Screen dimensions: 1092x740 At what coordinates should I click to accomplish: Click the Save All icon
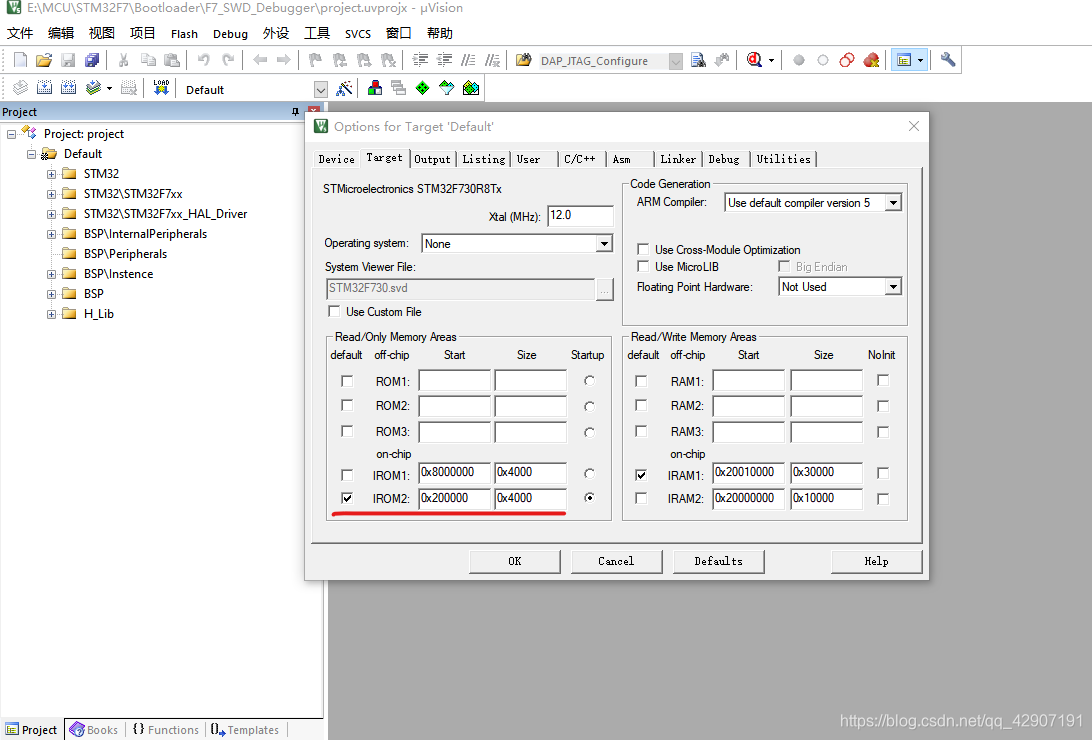(x=92, y=61)
